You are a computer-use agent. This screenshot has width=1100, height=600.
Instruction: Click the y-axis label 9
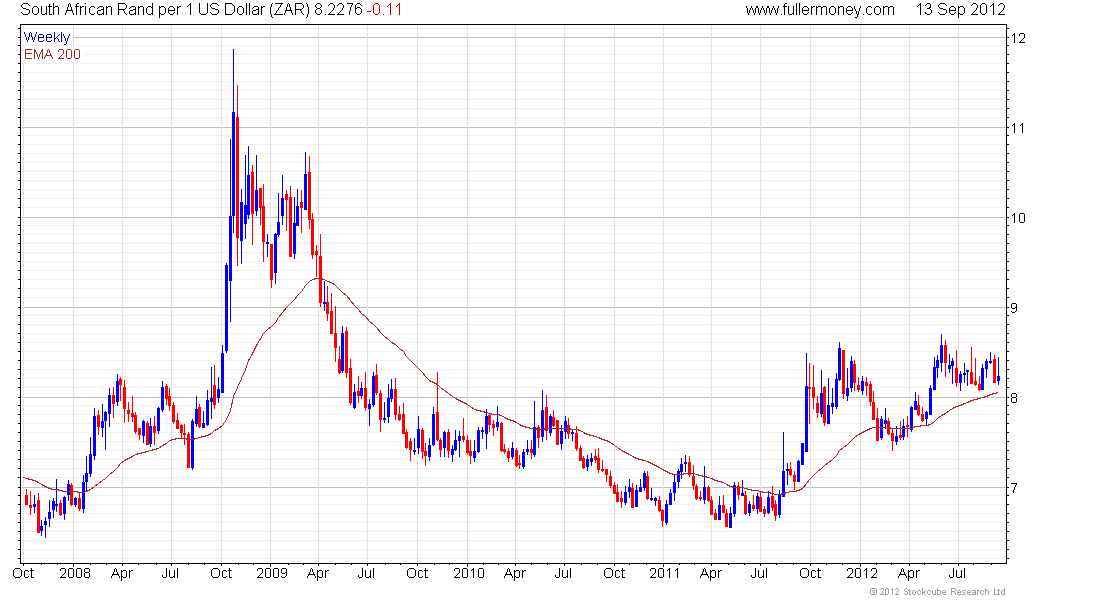point(1014,307)
